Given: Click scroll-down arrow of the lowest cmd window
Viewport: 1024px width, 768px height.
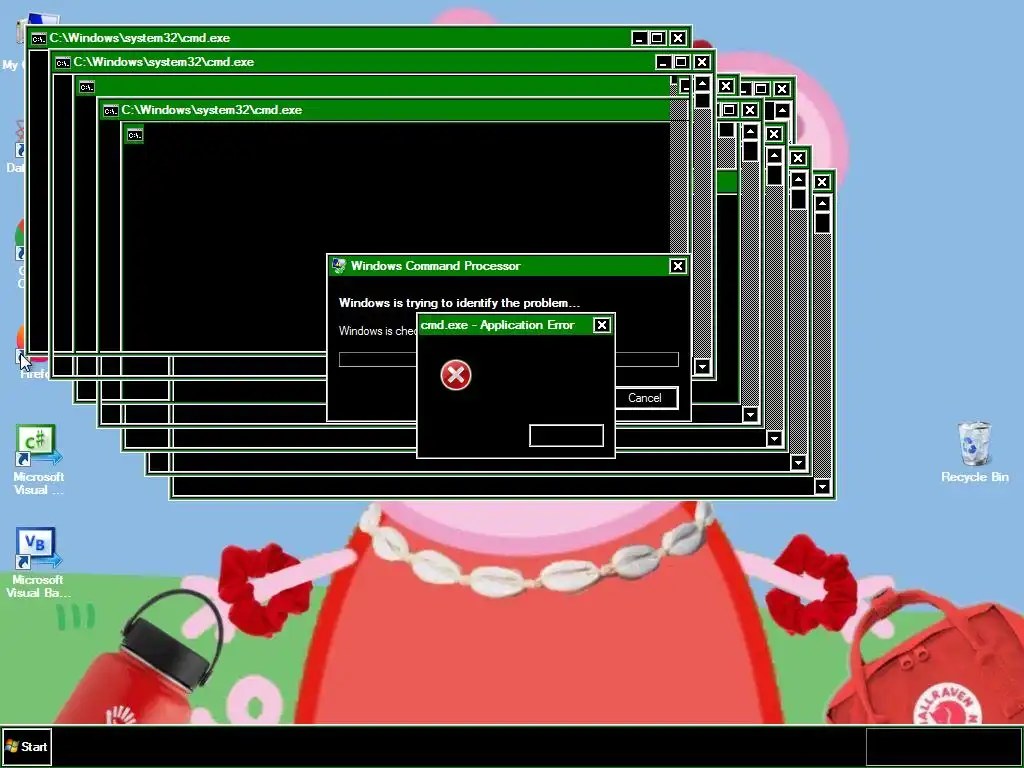Looking at the screenshot, I should (822, 487).
